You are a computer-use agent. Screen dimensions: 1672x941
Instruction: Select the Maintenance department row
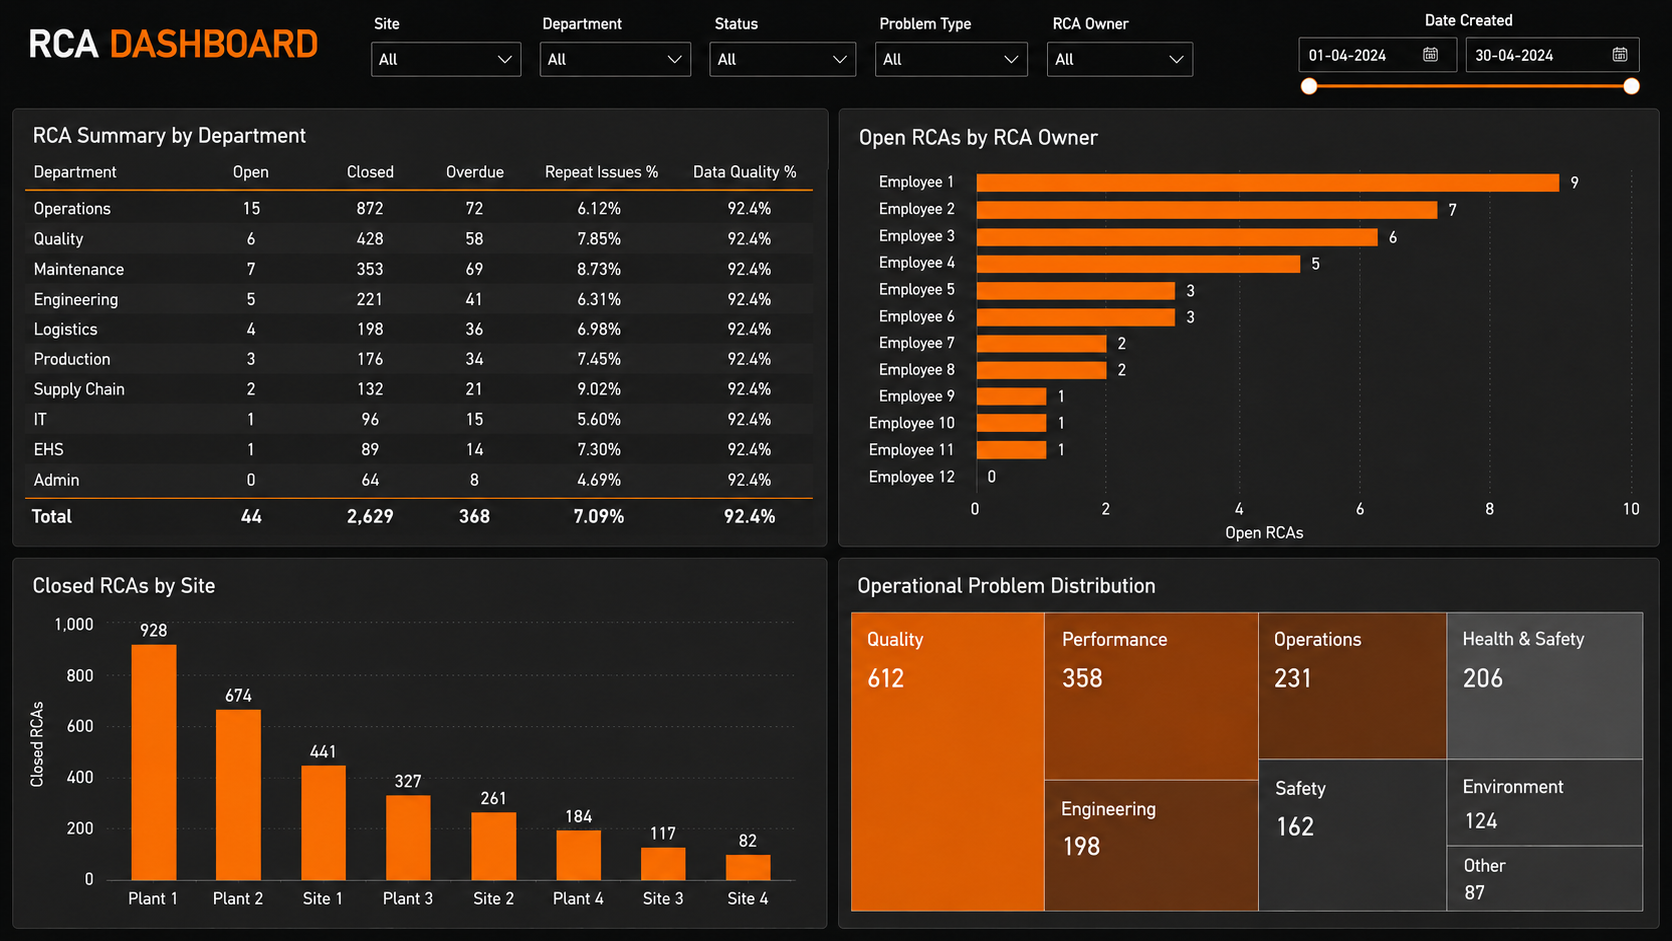tap(419, 269)
